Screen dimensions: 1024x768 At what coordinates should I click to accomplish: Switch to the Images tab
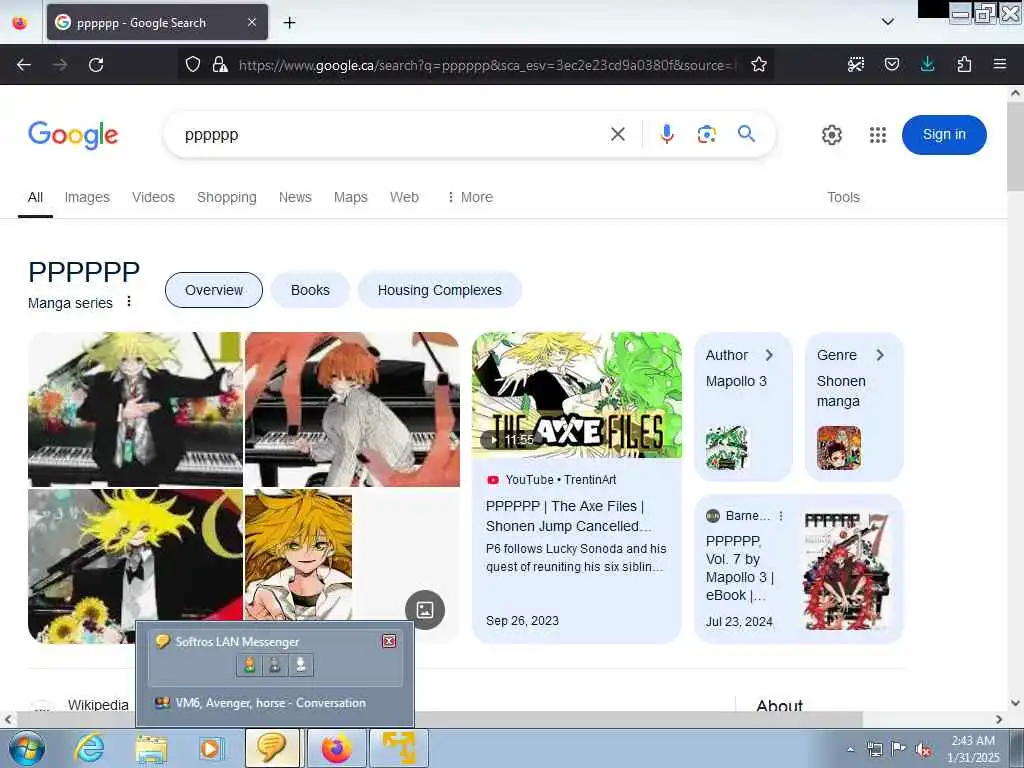tap(87, 197)
